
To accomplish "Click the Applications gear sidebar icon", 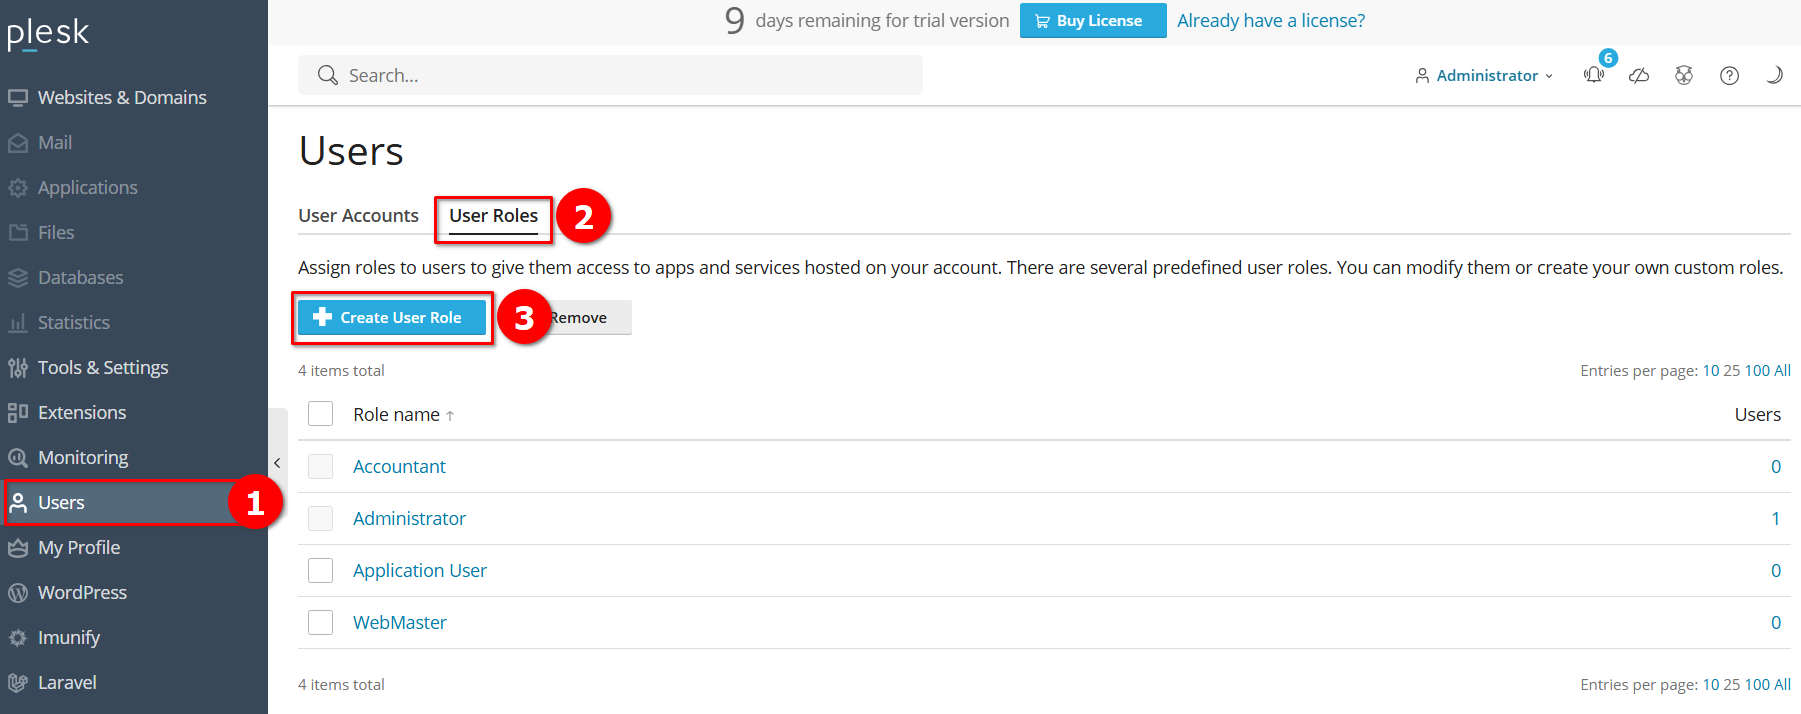I will (x=18, y=188).
